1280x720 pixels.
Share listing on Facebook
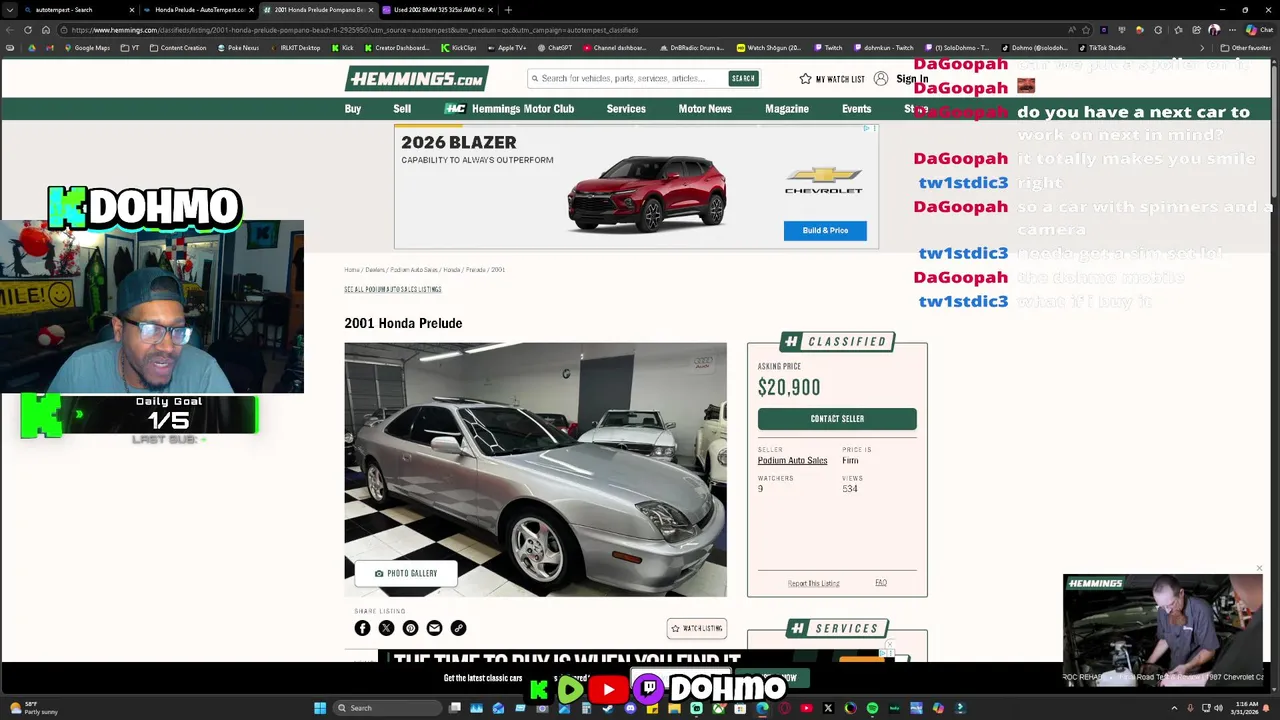click(x=362, y=628)
